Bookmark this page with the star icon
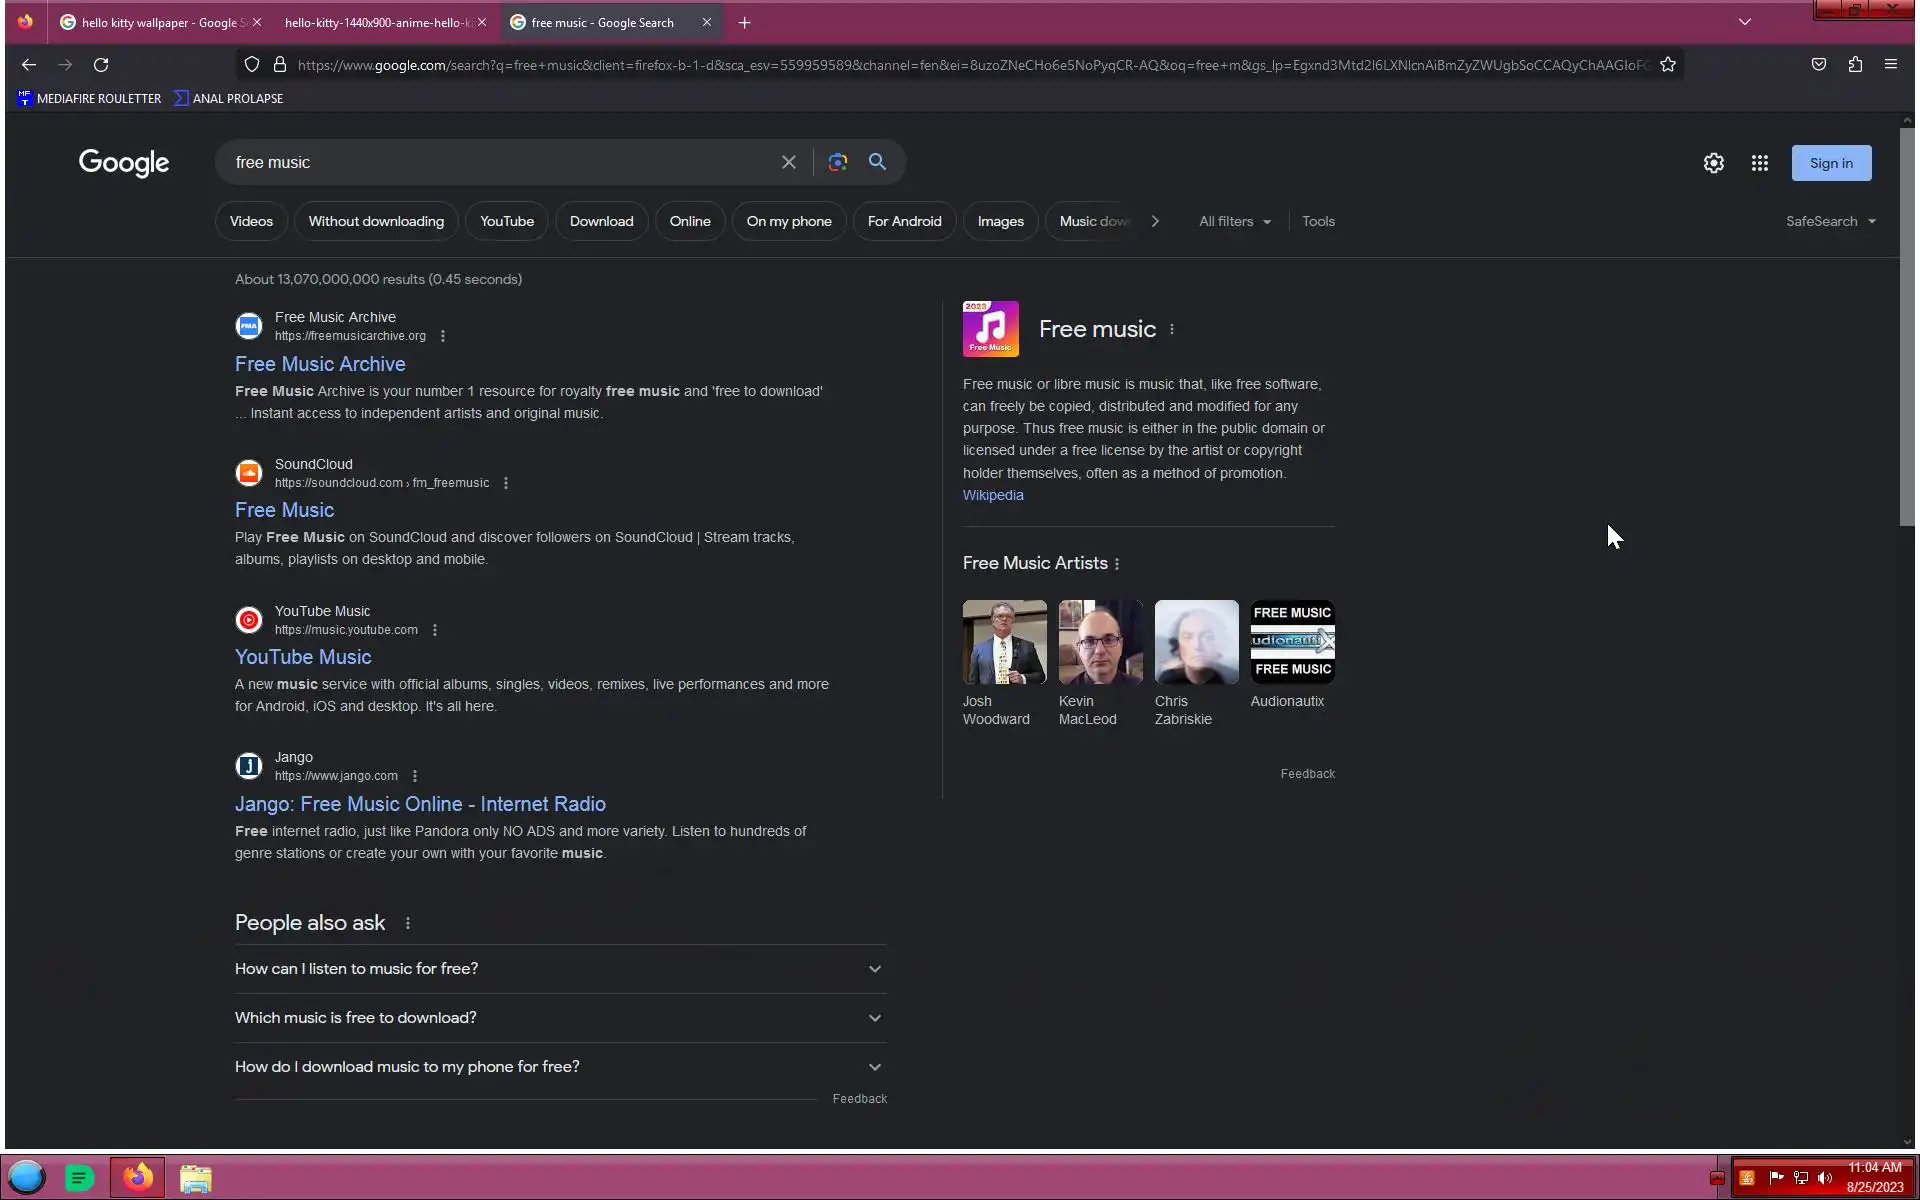 click(x=1668, y=65)
